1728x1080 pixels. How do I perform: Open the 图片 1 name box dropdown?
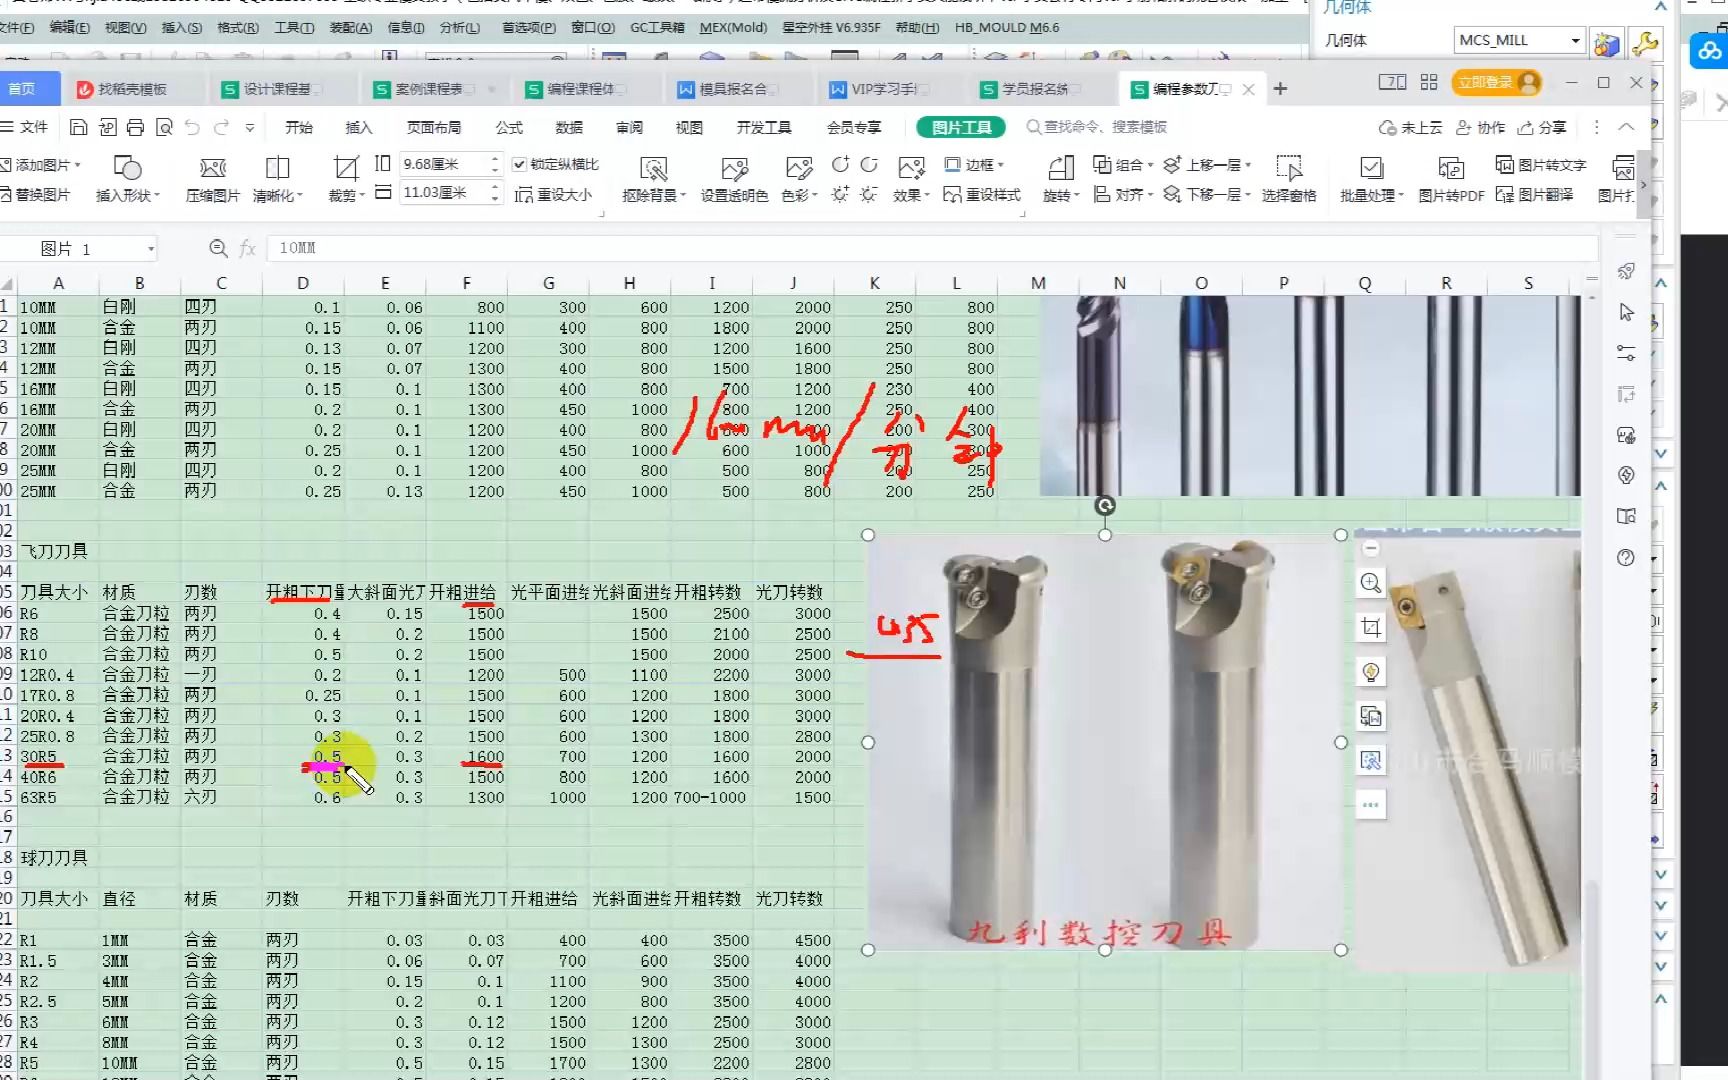pos(151,247)
